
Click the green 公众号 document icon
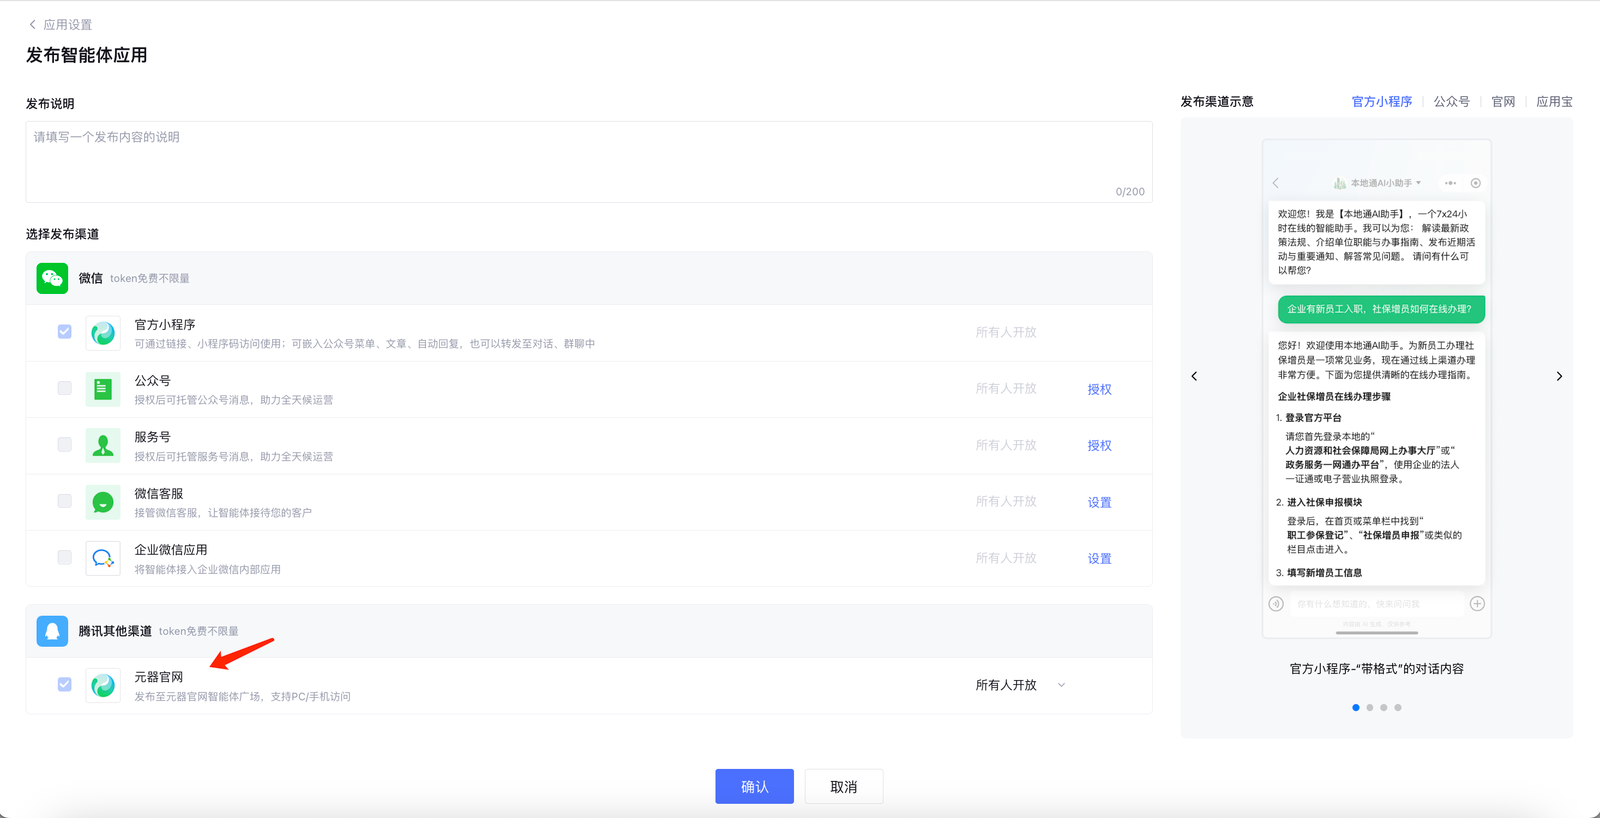(103, 389)
